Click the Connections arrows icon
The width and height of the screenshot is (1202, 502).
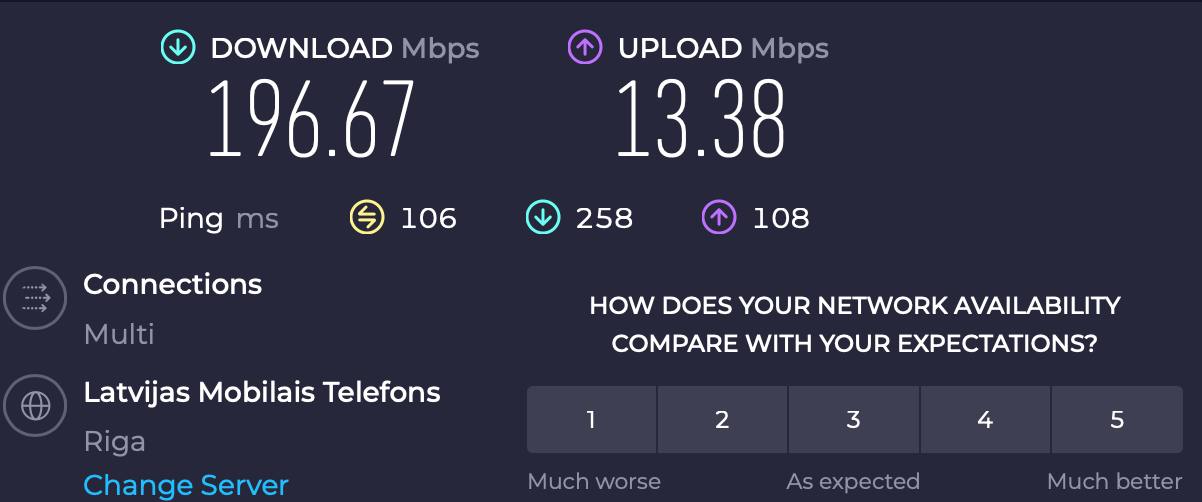click(x=36, y=297)
